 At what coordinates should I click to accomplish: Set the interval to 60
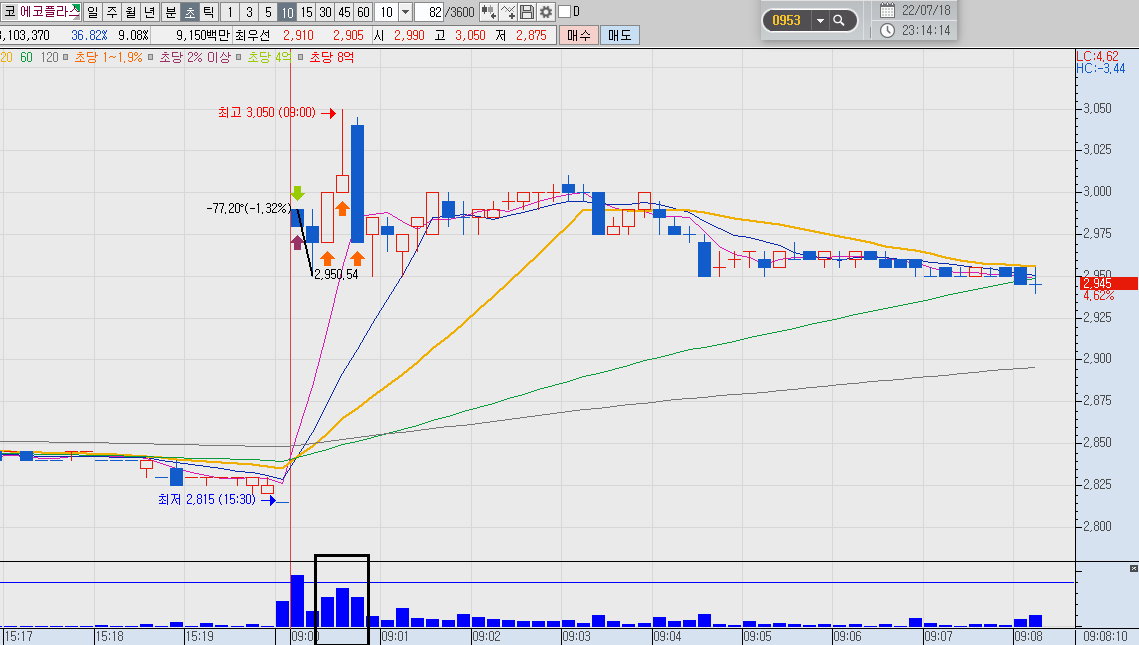point(363,12)
